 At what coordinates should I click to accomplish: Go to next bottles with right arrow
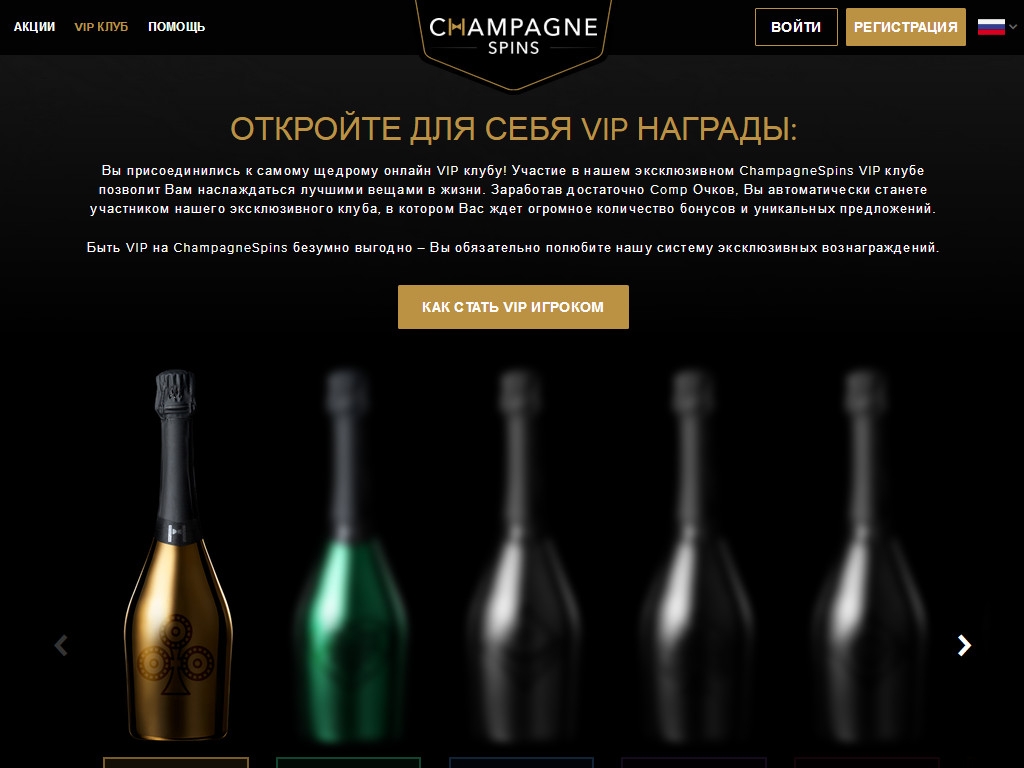click(x=964, y=645)
